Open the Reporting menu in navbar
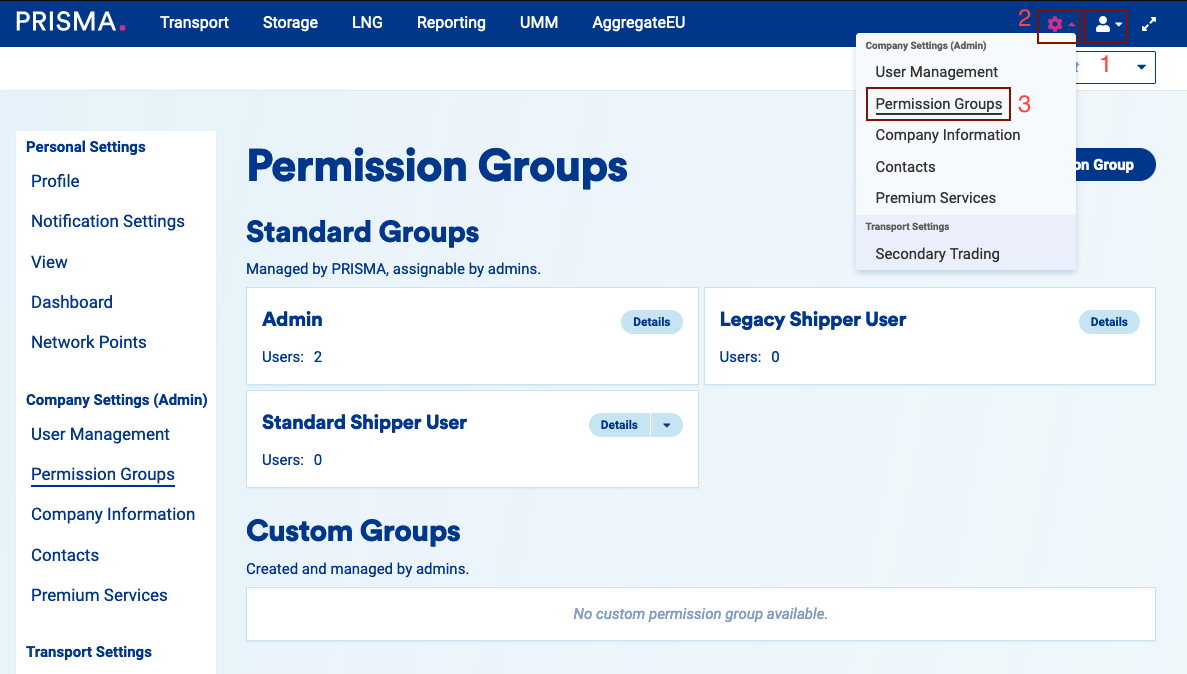Screen dimensions: 1187x674 coord(451,22)
